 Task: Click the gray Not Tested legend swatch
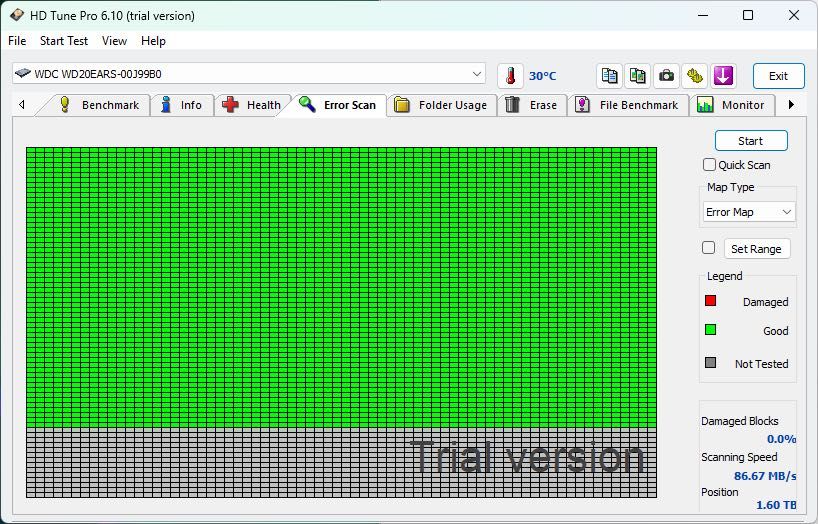pos(710,362)
